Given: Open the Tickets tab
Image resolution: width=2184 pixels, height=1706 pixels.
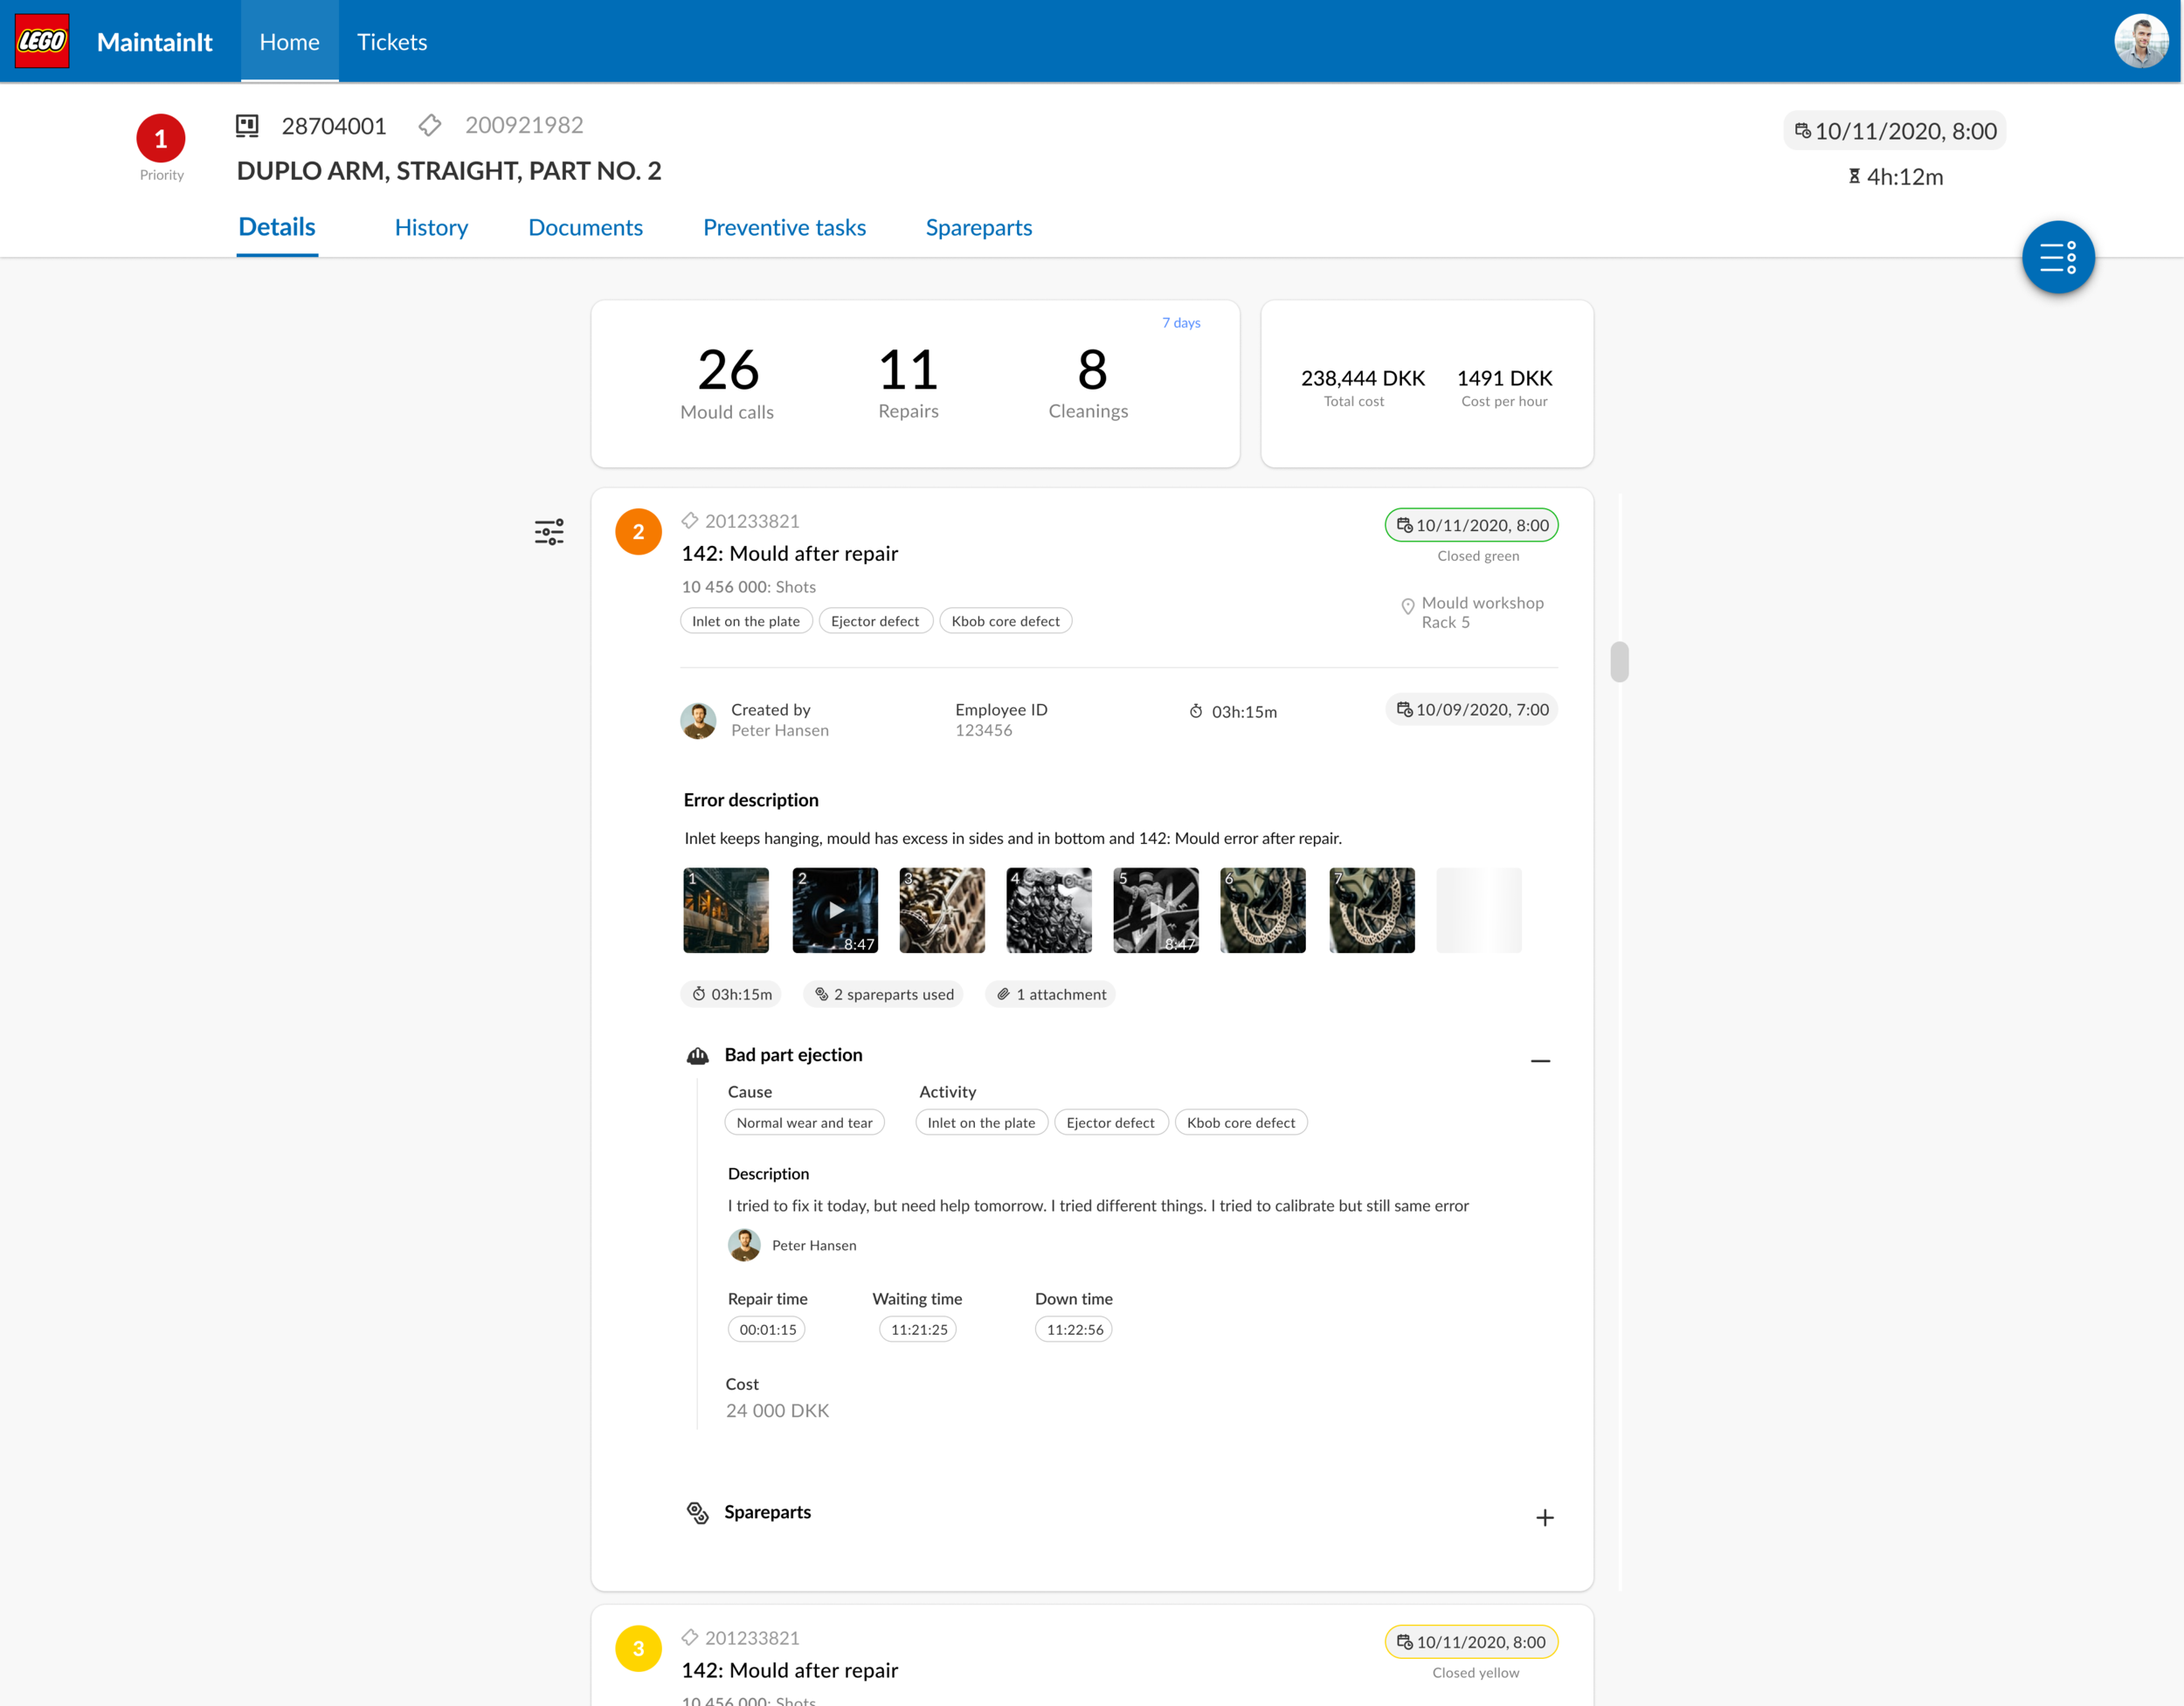Looking at the screenshot, I should (x=392, y=41).
